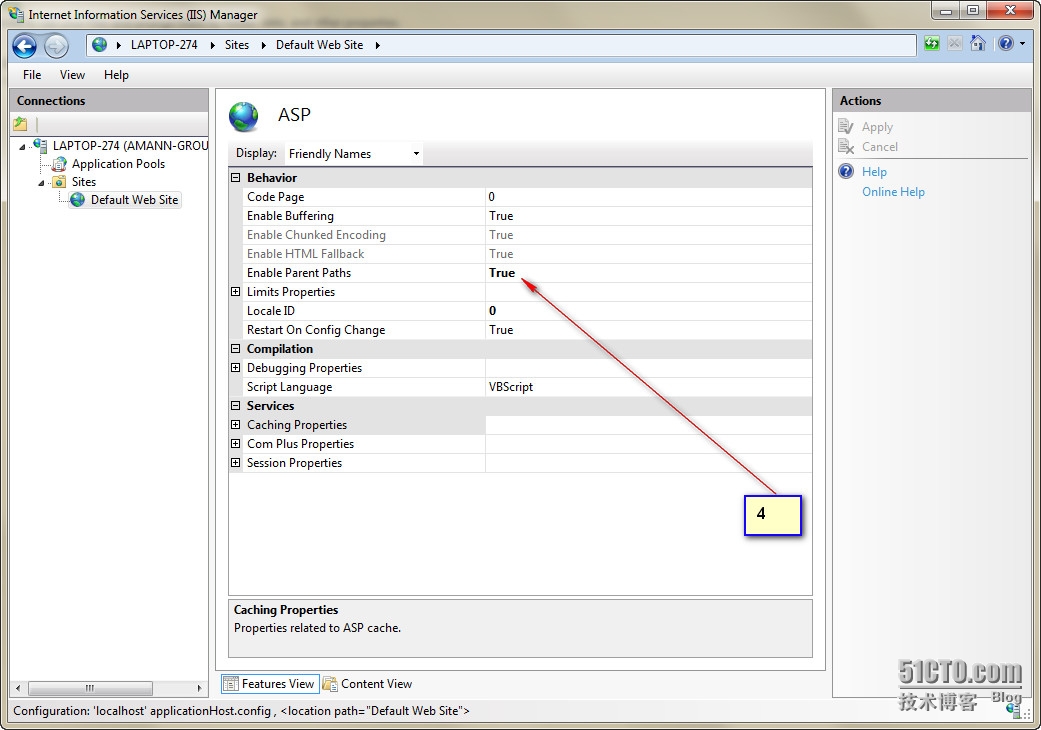Viewport: 1041px width, 730px height.
Task: Click the Cancel icon in the Actions pane
Action: click(846, 147)
